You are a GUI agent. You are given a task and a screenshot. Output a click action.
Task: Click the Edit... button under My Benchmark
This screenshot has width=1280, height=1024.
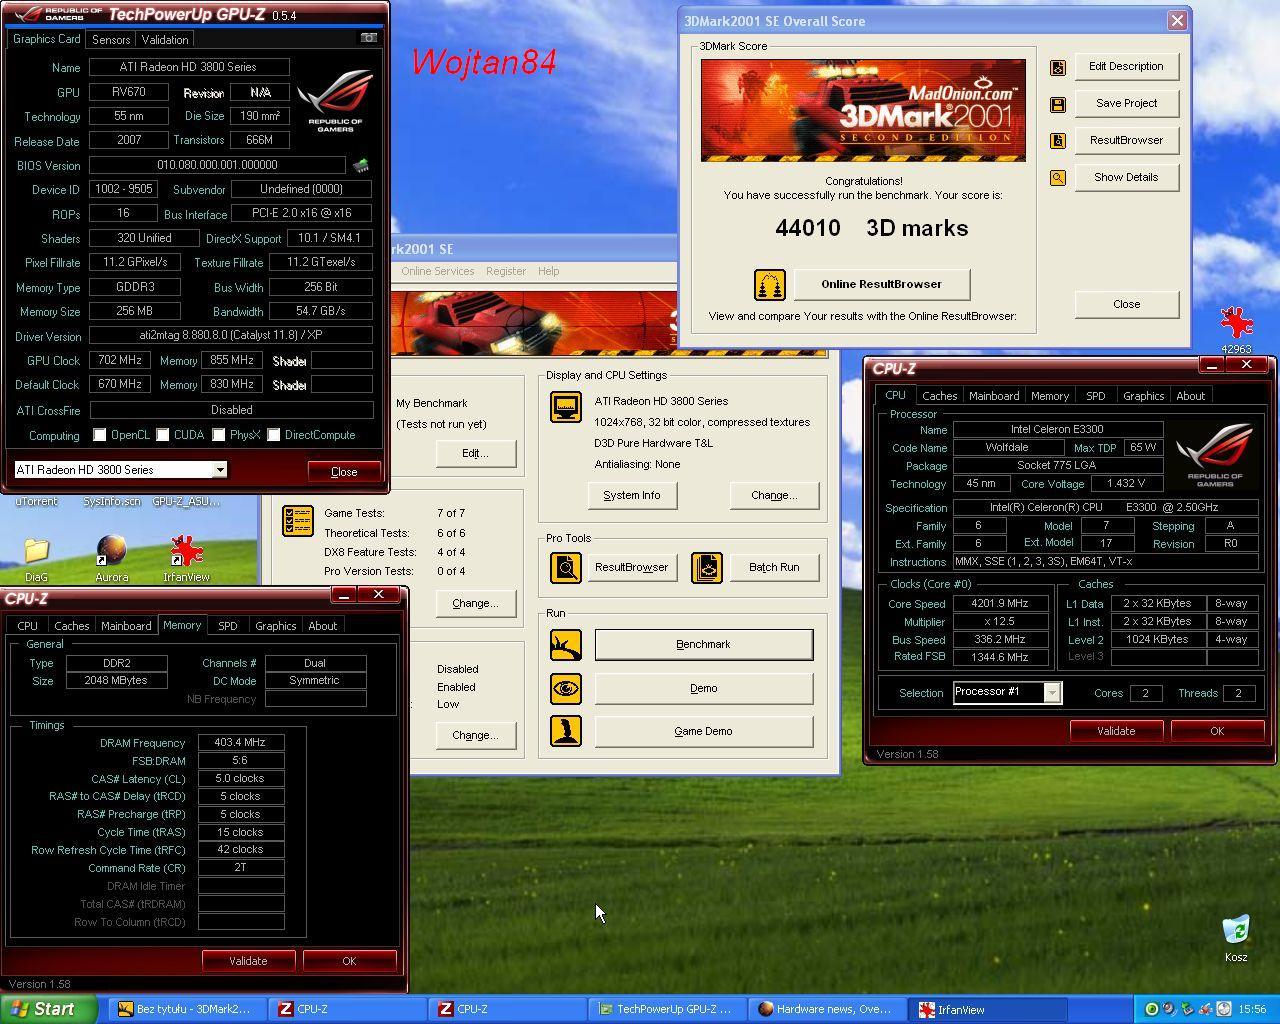[x=475, y=453]
